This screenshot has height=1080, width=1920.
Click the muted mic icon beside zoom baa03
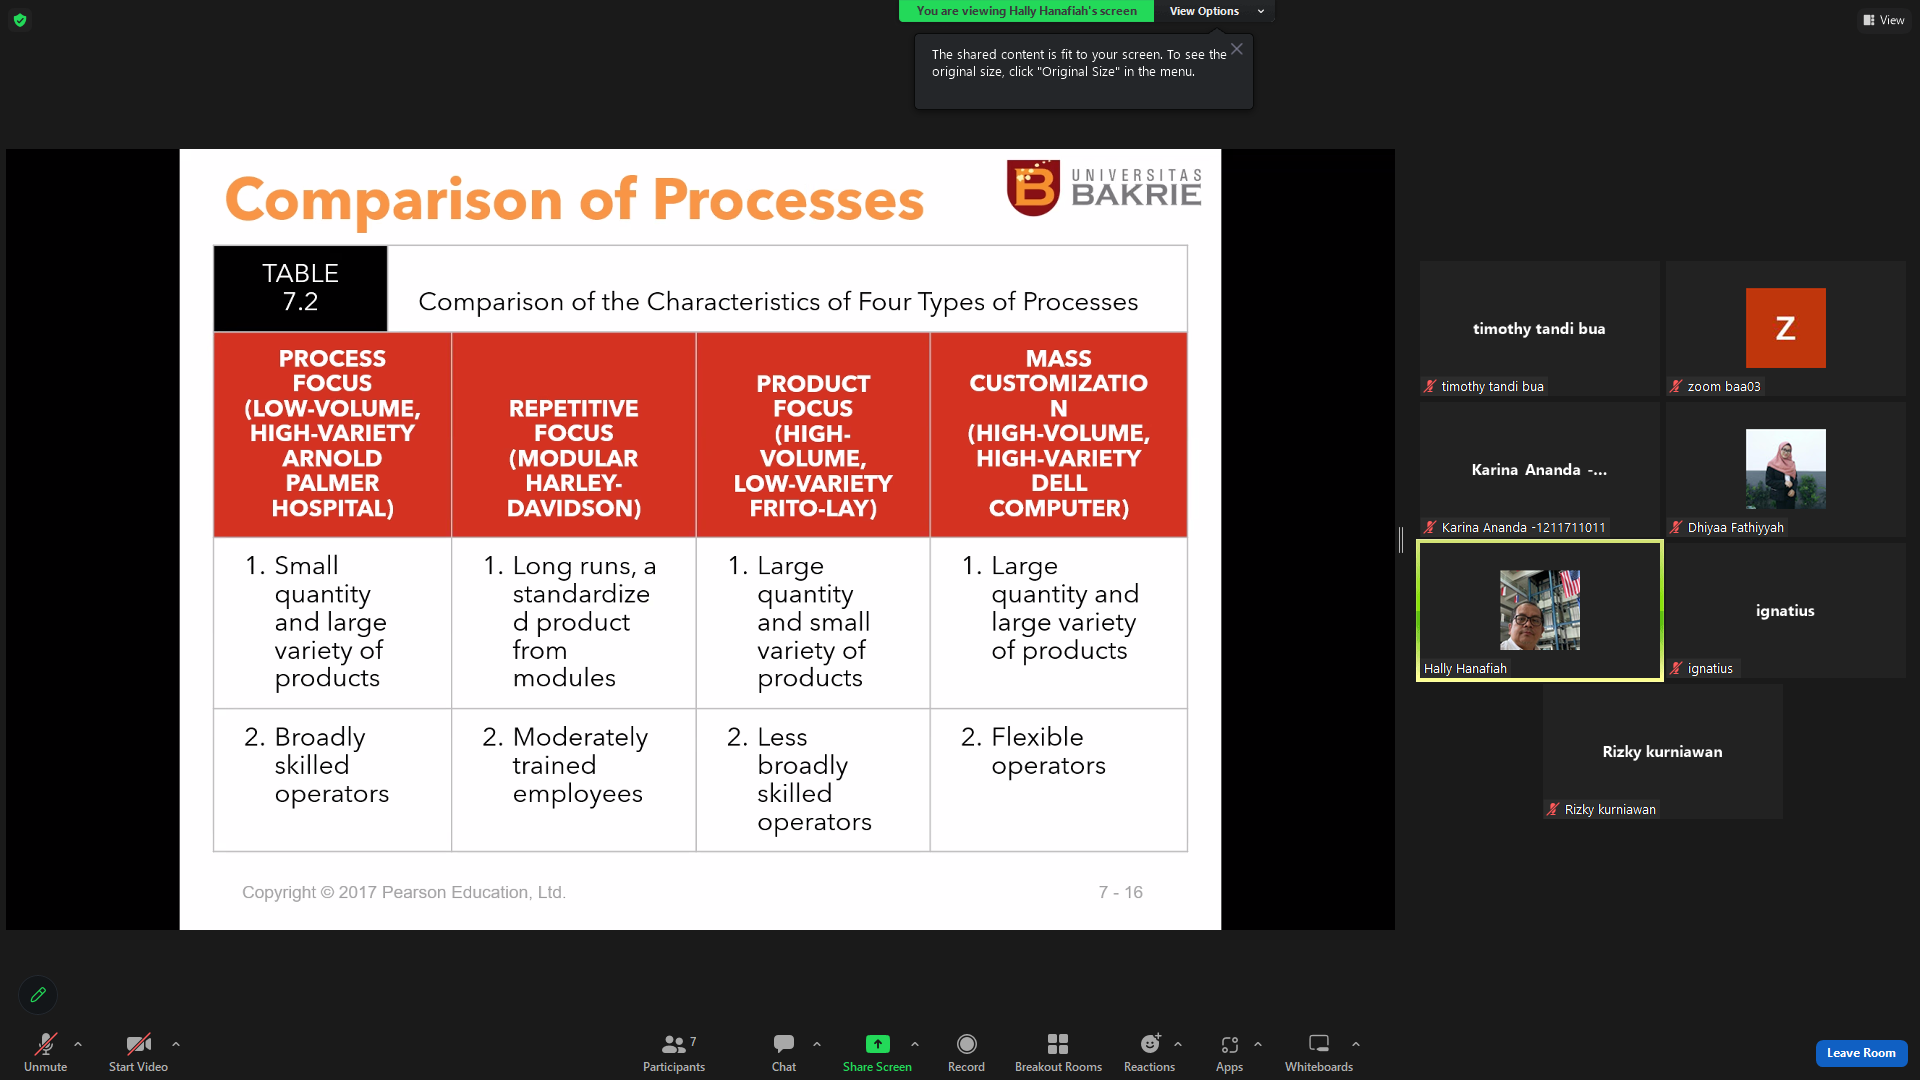tap(1676, 387)
